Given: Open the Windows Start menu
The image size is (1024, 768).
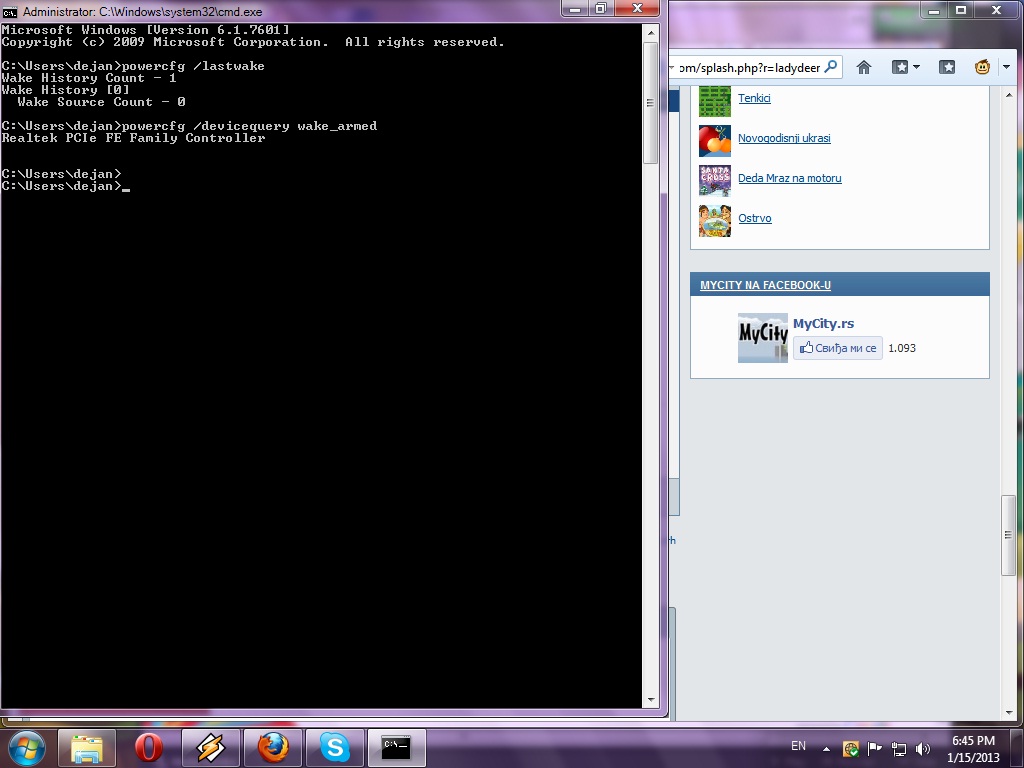Looking at the screenshot, I should tap(27, 748).
